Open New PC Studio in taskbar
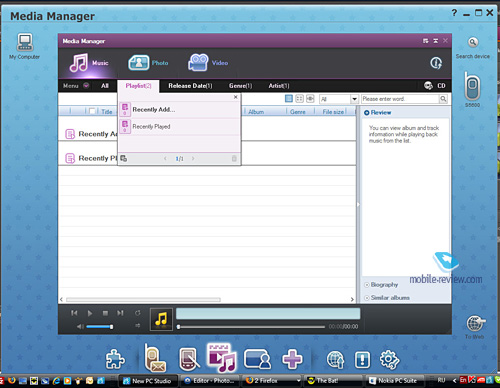Image resolution: width=500 pixels, height=388 pixels. pos(147,380)
